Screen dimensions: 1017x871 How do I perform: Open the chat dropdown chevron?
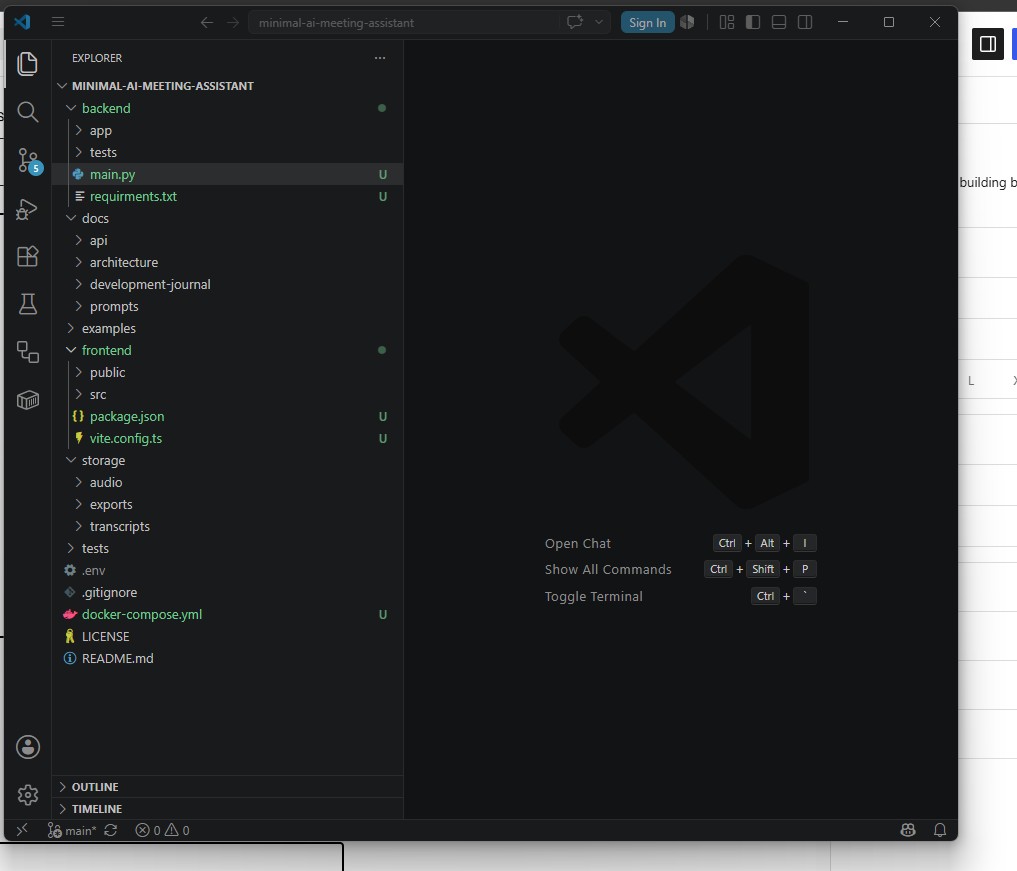pyautogui.click(x=599, y=22)
